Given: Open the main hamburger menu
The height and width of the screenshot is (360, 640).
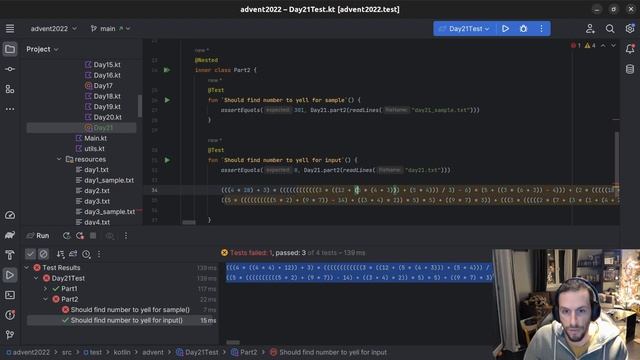Looking at the screenshot, I should 10,29.
